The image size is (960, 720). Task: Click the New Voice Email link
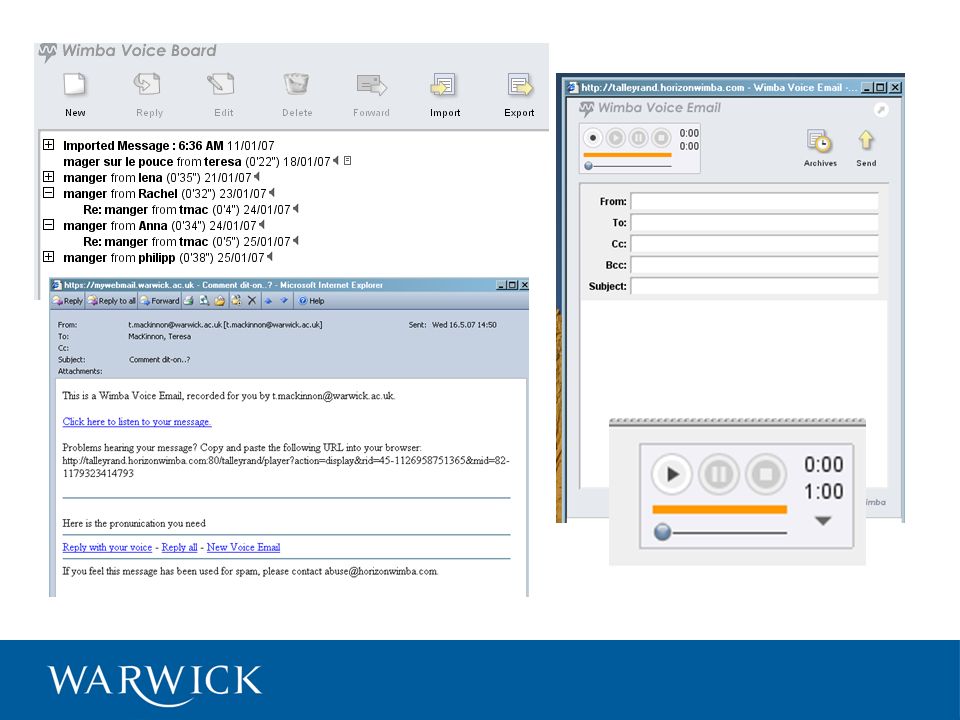(243, 547)
